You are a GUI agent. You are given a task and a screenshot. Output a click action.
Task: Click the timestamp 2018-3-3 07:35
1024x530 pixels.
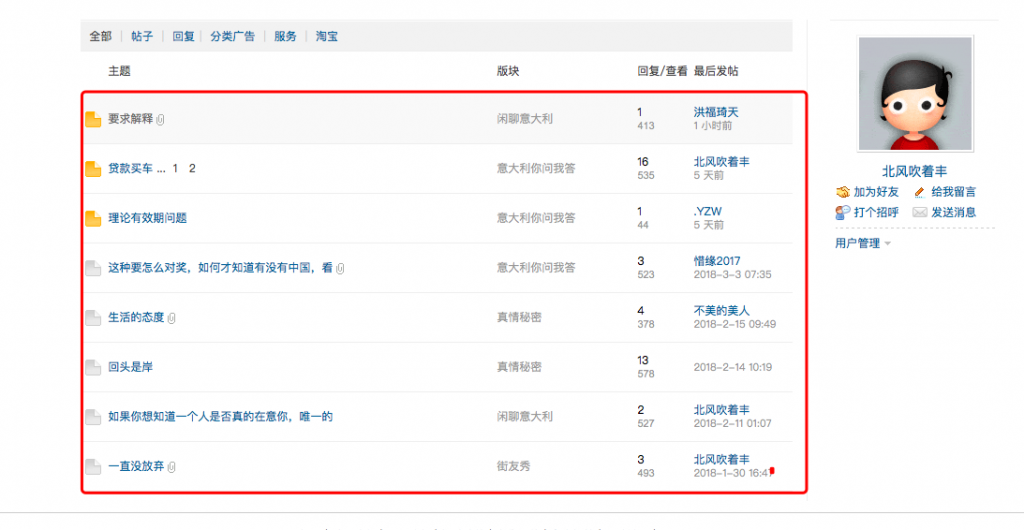tap(732, 275)
